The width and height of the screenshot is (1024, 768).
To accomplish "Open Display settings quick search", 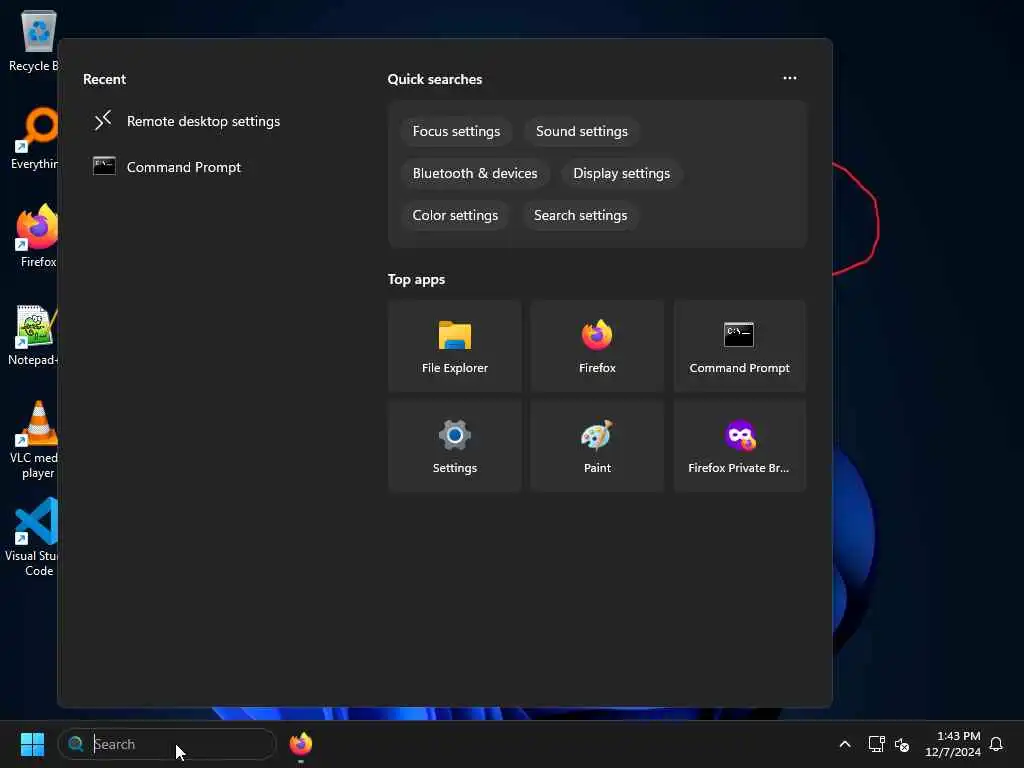I will click(x=621, y=173).
